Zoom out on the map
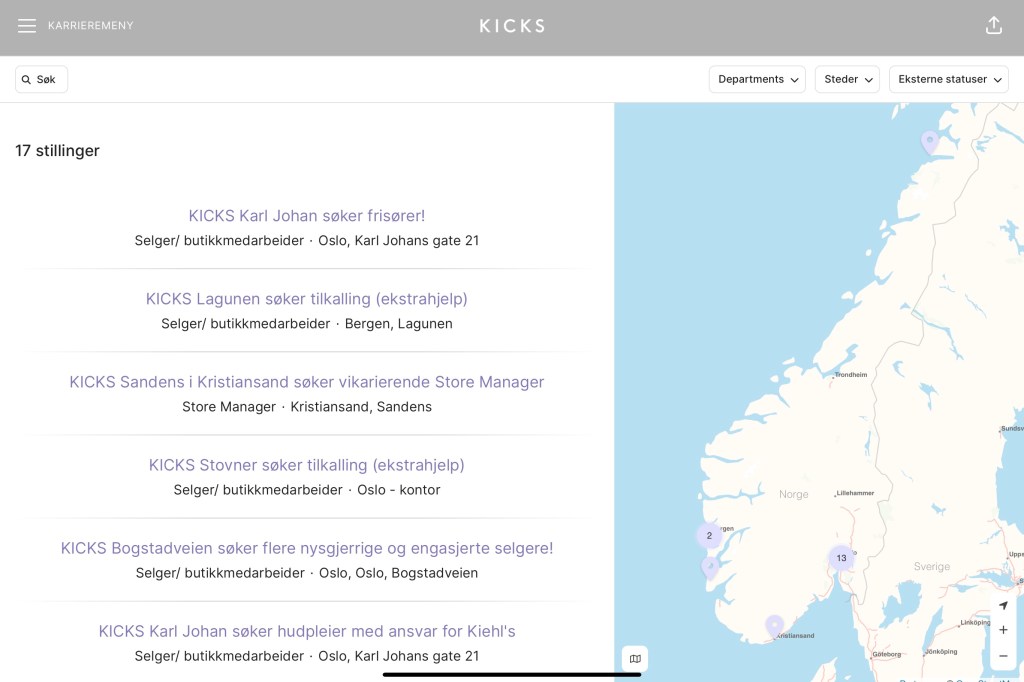The height and width of the screenshot is (682, 1024). point(1003,656)
